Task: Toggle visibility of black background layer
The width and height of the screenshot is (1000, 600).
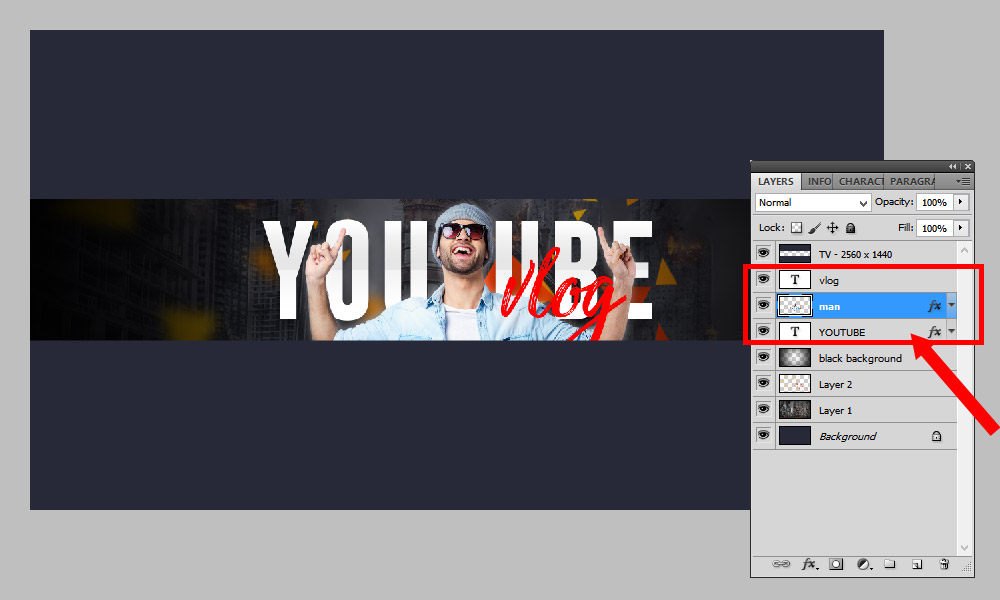Action: point(763,358)
